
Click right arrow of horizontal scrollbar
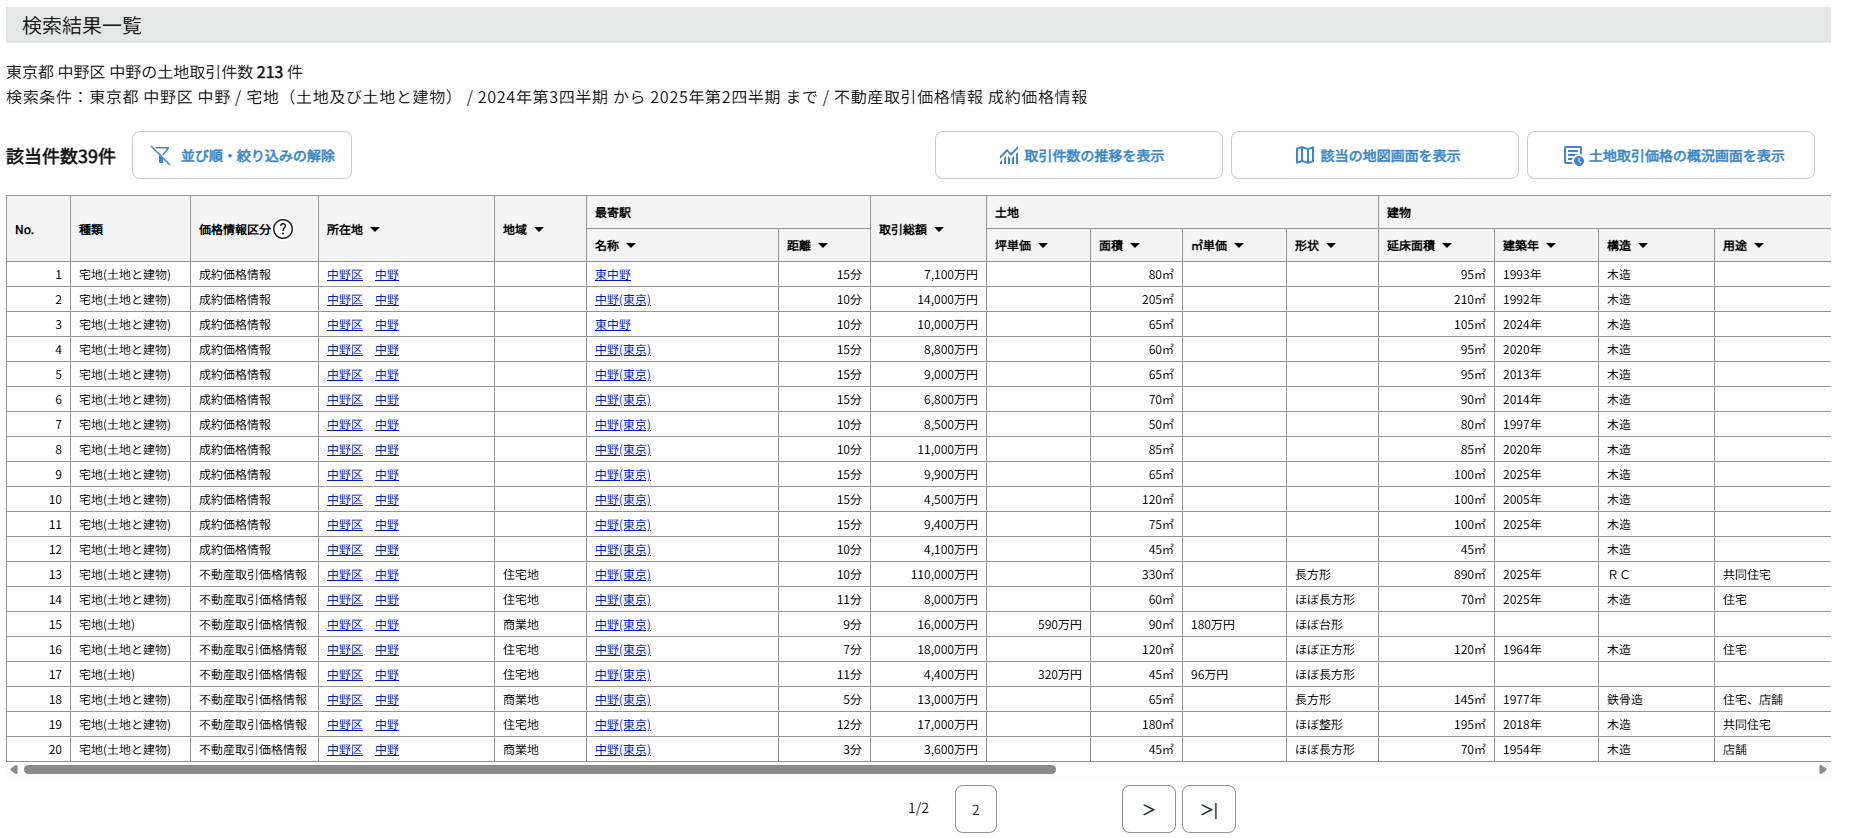click(1823, 770)
